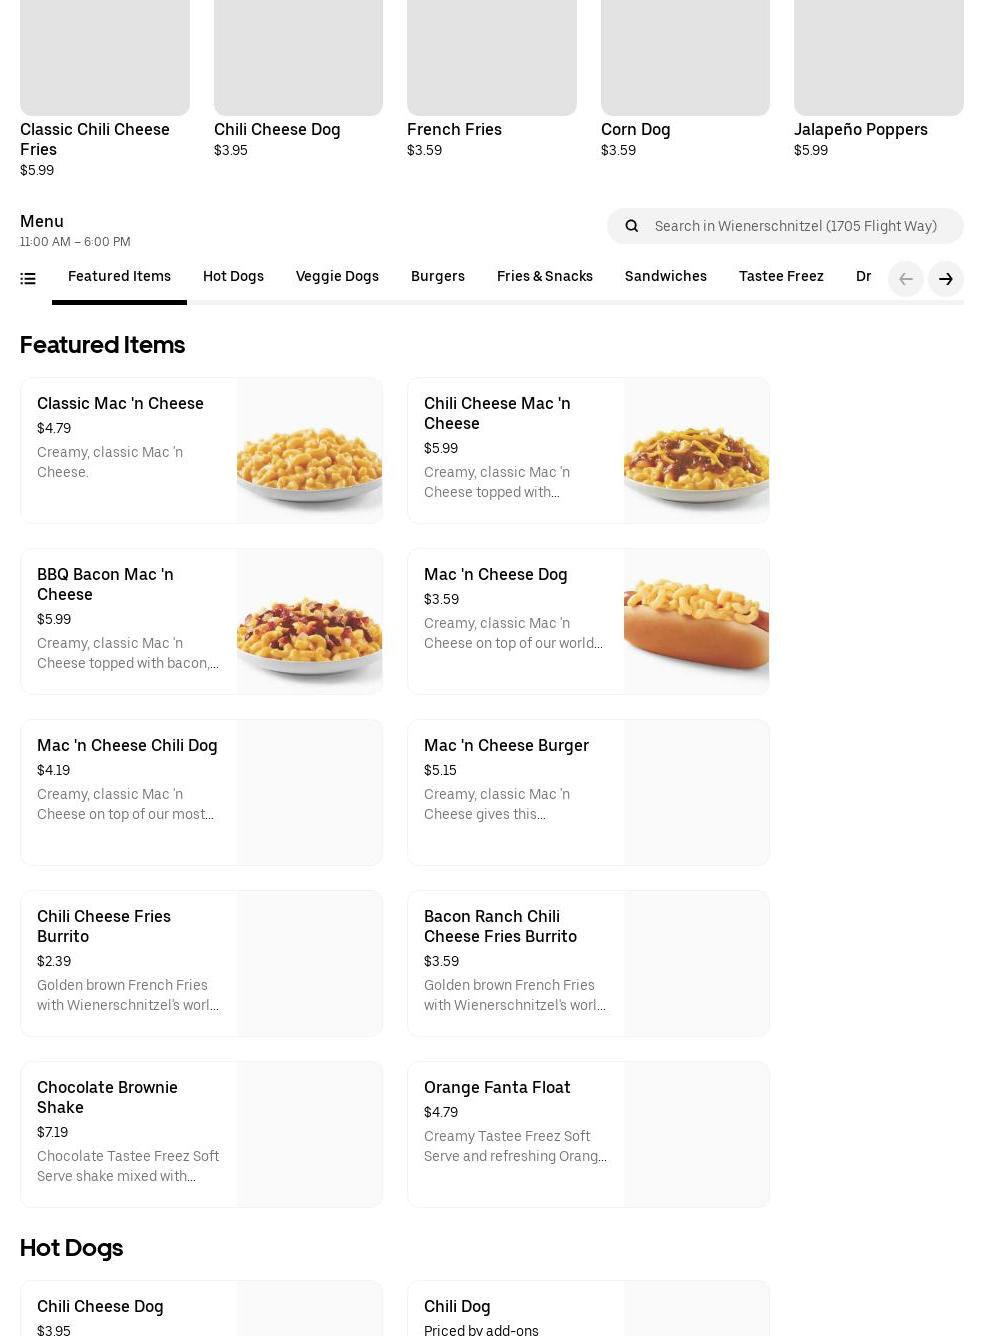The height and width of the screenshot is (1336, 984).
Task: Jump to the Tastee Freez tab
Action: 781,277
